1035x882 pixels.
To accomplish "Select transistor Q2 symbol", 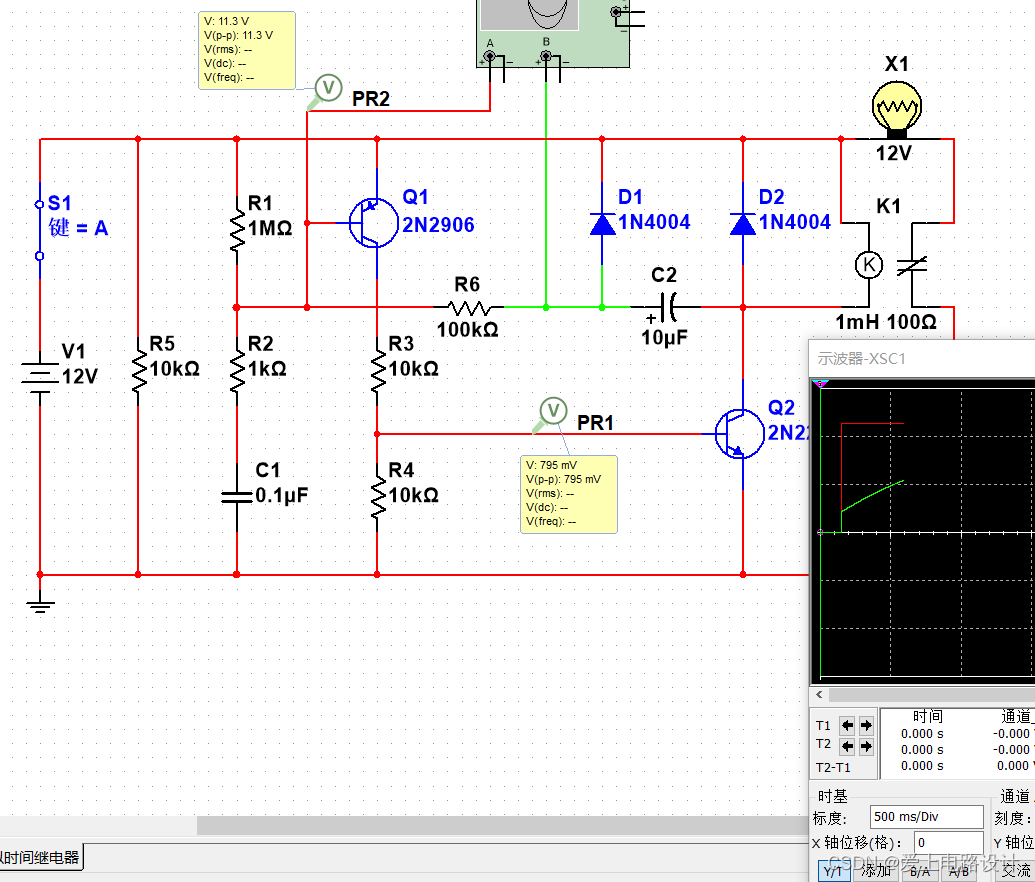I will [x=739, y=434].
